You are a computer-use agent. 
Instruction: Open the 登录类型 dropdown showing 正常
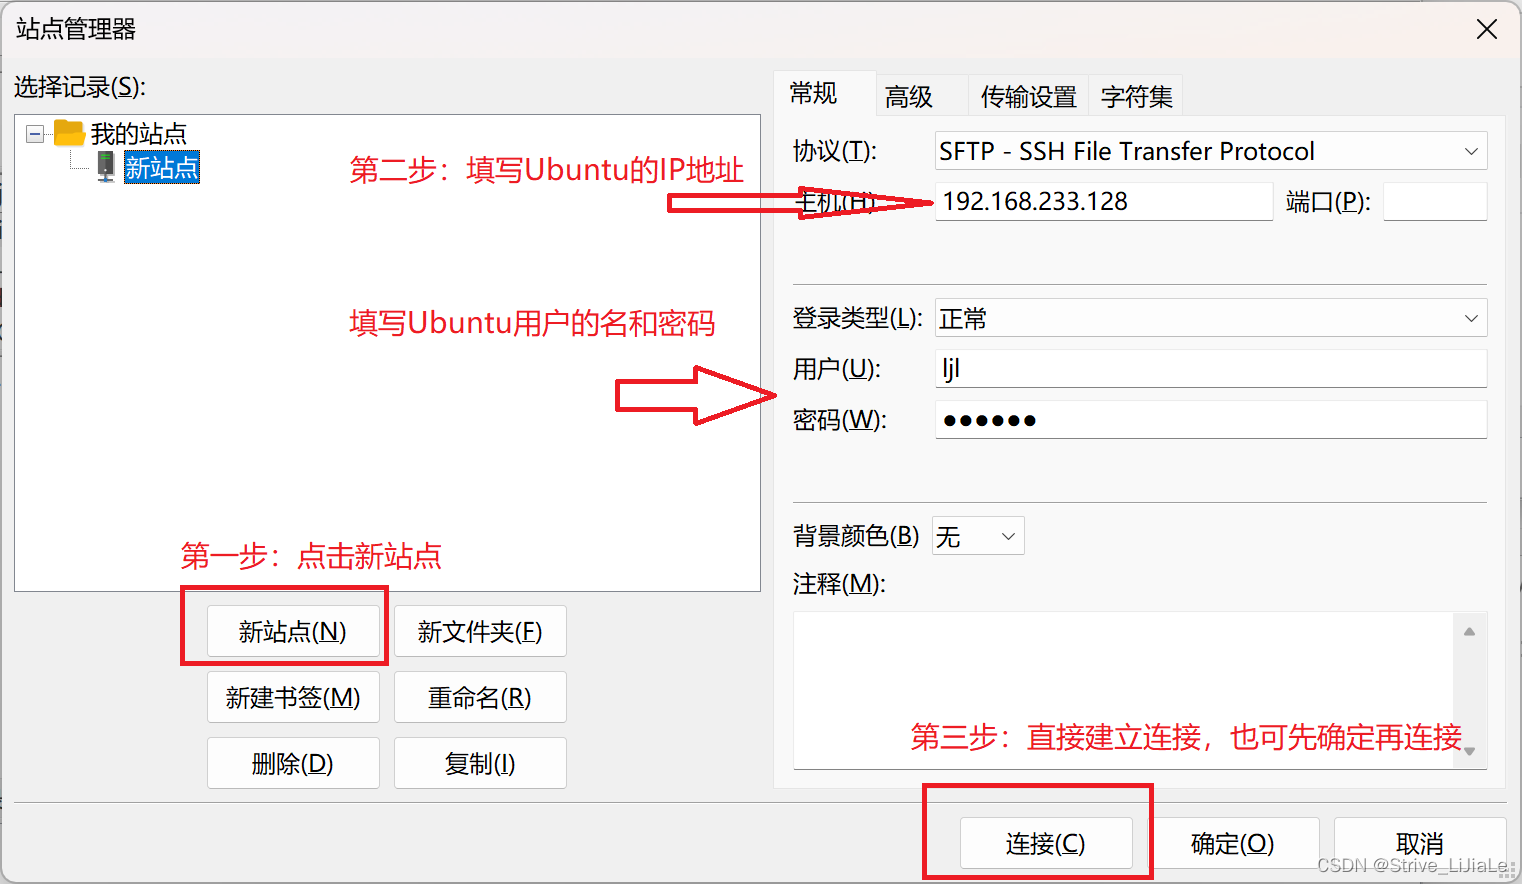[x=1211, y=318]
